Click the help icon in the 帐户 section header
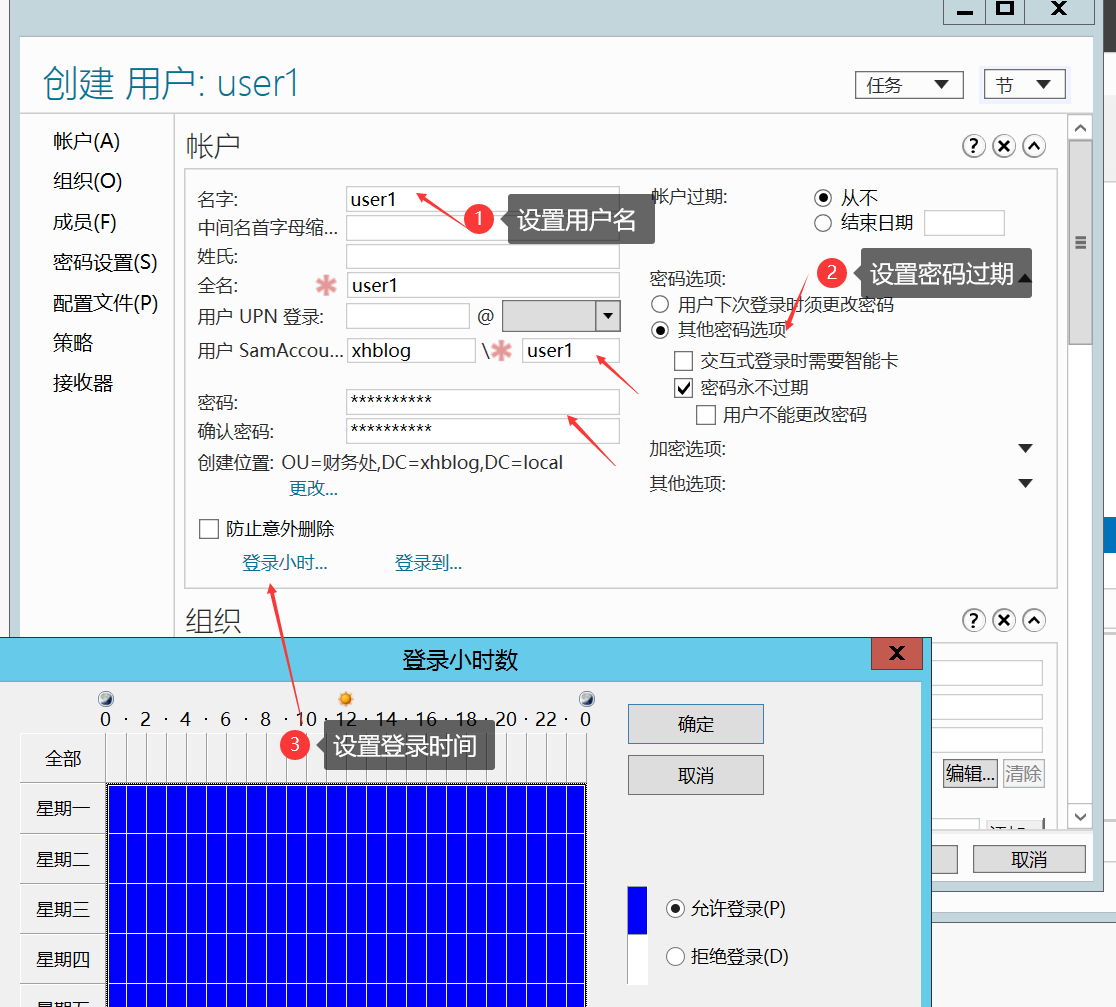The image size is (1116, 1007). 973,146
